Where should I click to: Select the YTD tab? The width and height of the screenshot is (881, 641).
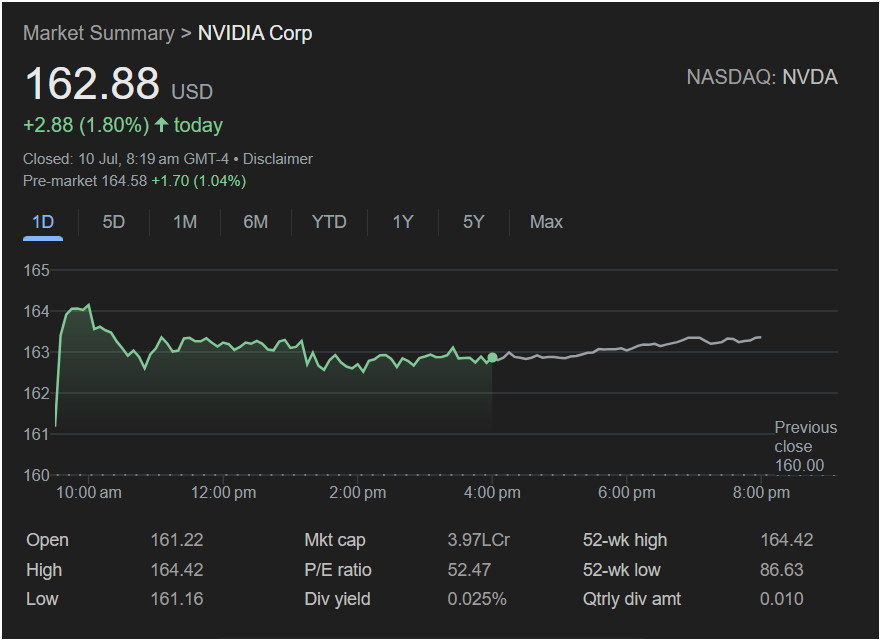(329, 222)
